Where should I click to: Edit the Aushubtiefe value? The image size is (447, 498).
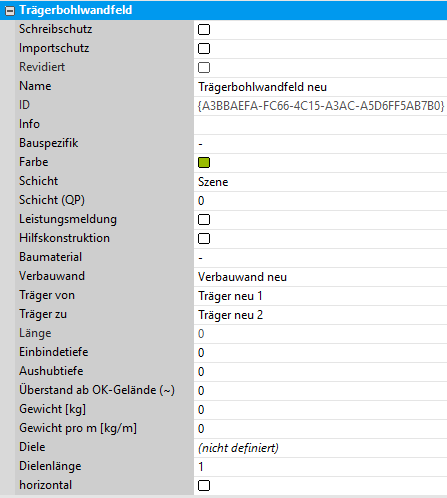[x=320, y=372]
